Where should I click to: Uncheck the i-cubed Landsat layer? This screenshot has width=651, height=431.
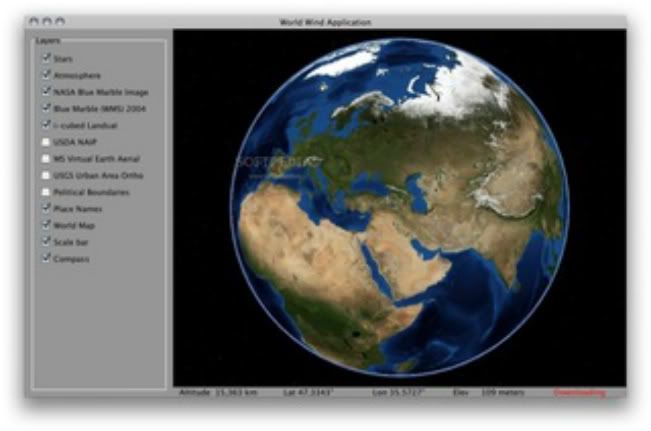(46, 125)
